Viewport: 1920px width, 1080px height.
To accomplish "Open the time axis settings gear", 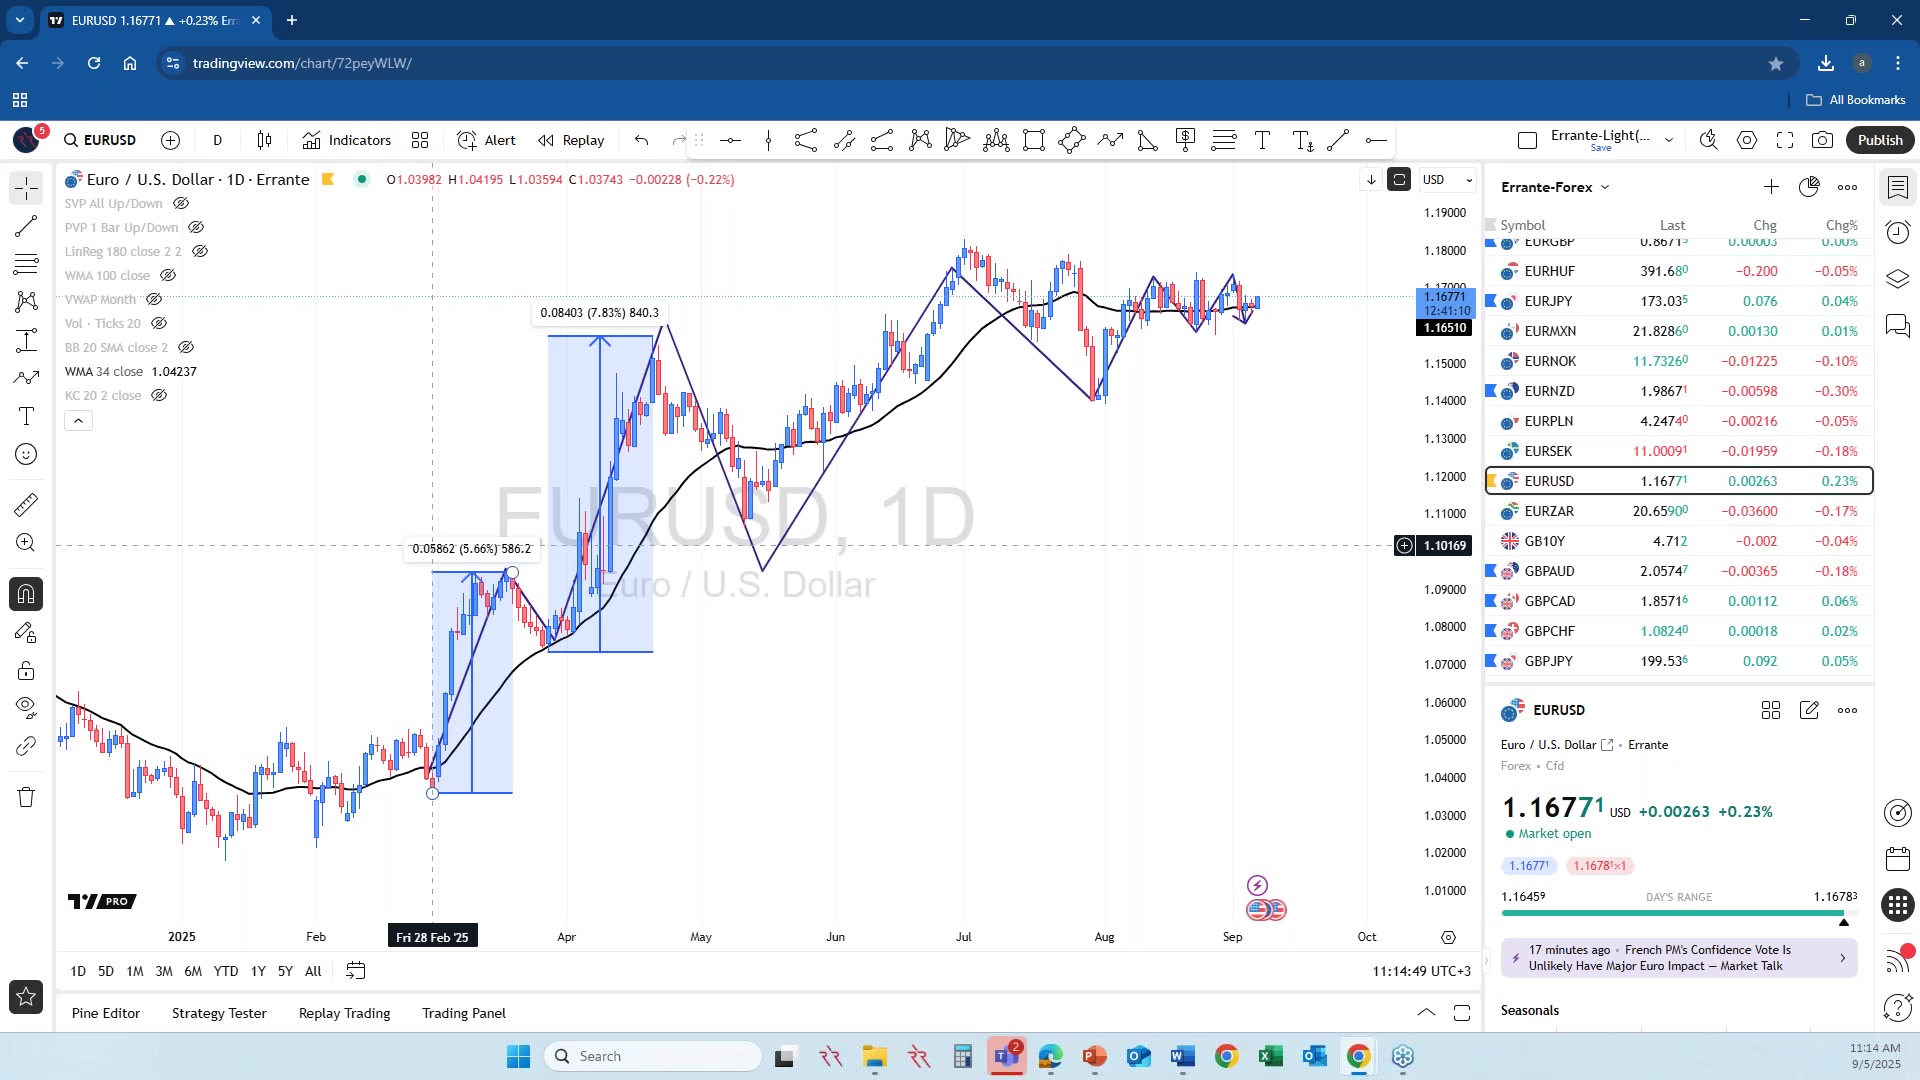I will 1448,937.
